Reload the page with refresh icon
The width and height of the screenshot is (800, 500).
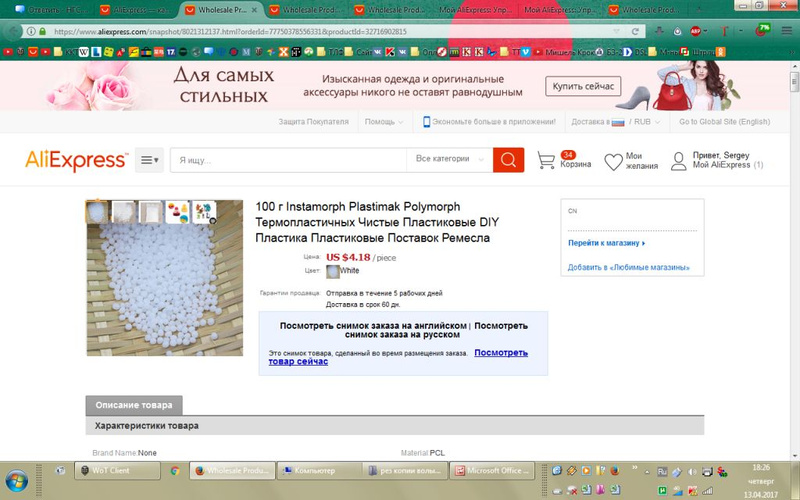635,32
